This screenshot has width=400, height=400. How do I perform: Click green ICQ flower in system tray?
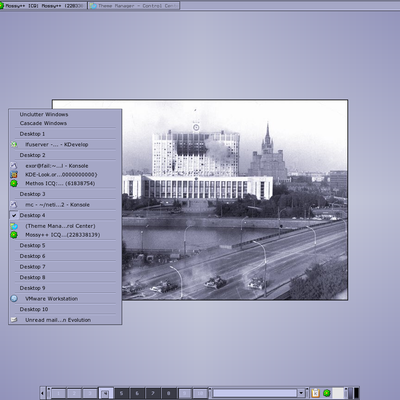click(x=327, y=393)
